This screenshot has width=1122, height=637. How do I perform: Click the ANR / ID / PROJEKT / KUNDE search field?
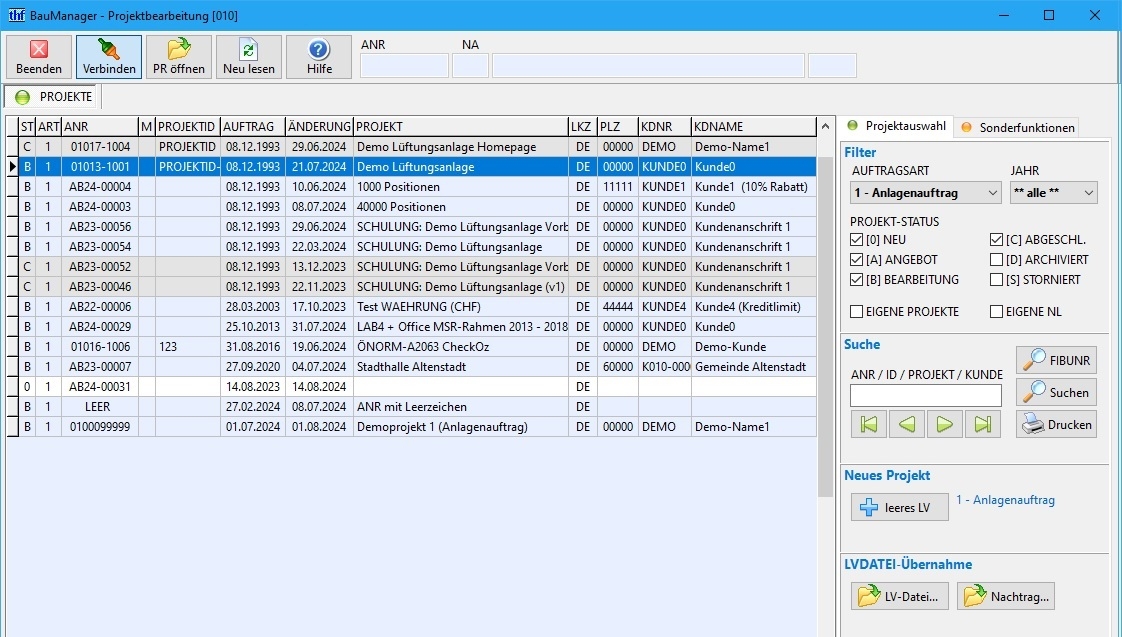(925, 396)
